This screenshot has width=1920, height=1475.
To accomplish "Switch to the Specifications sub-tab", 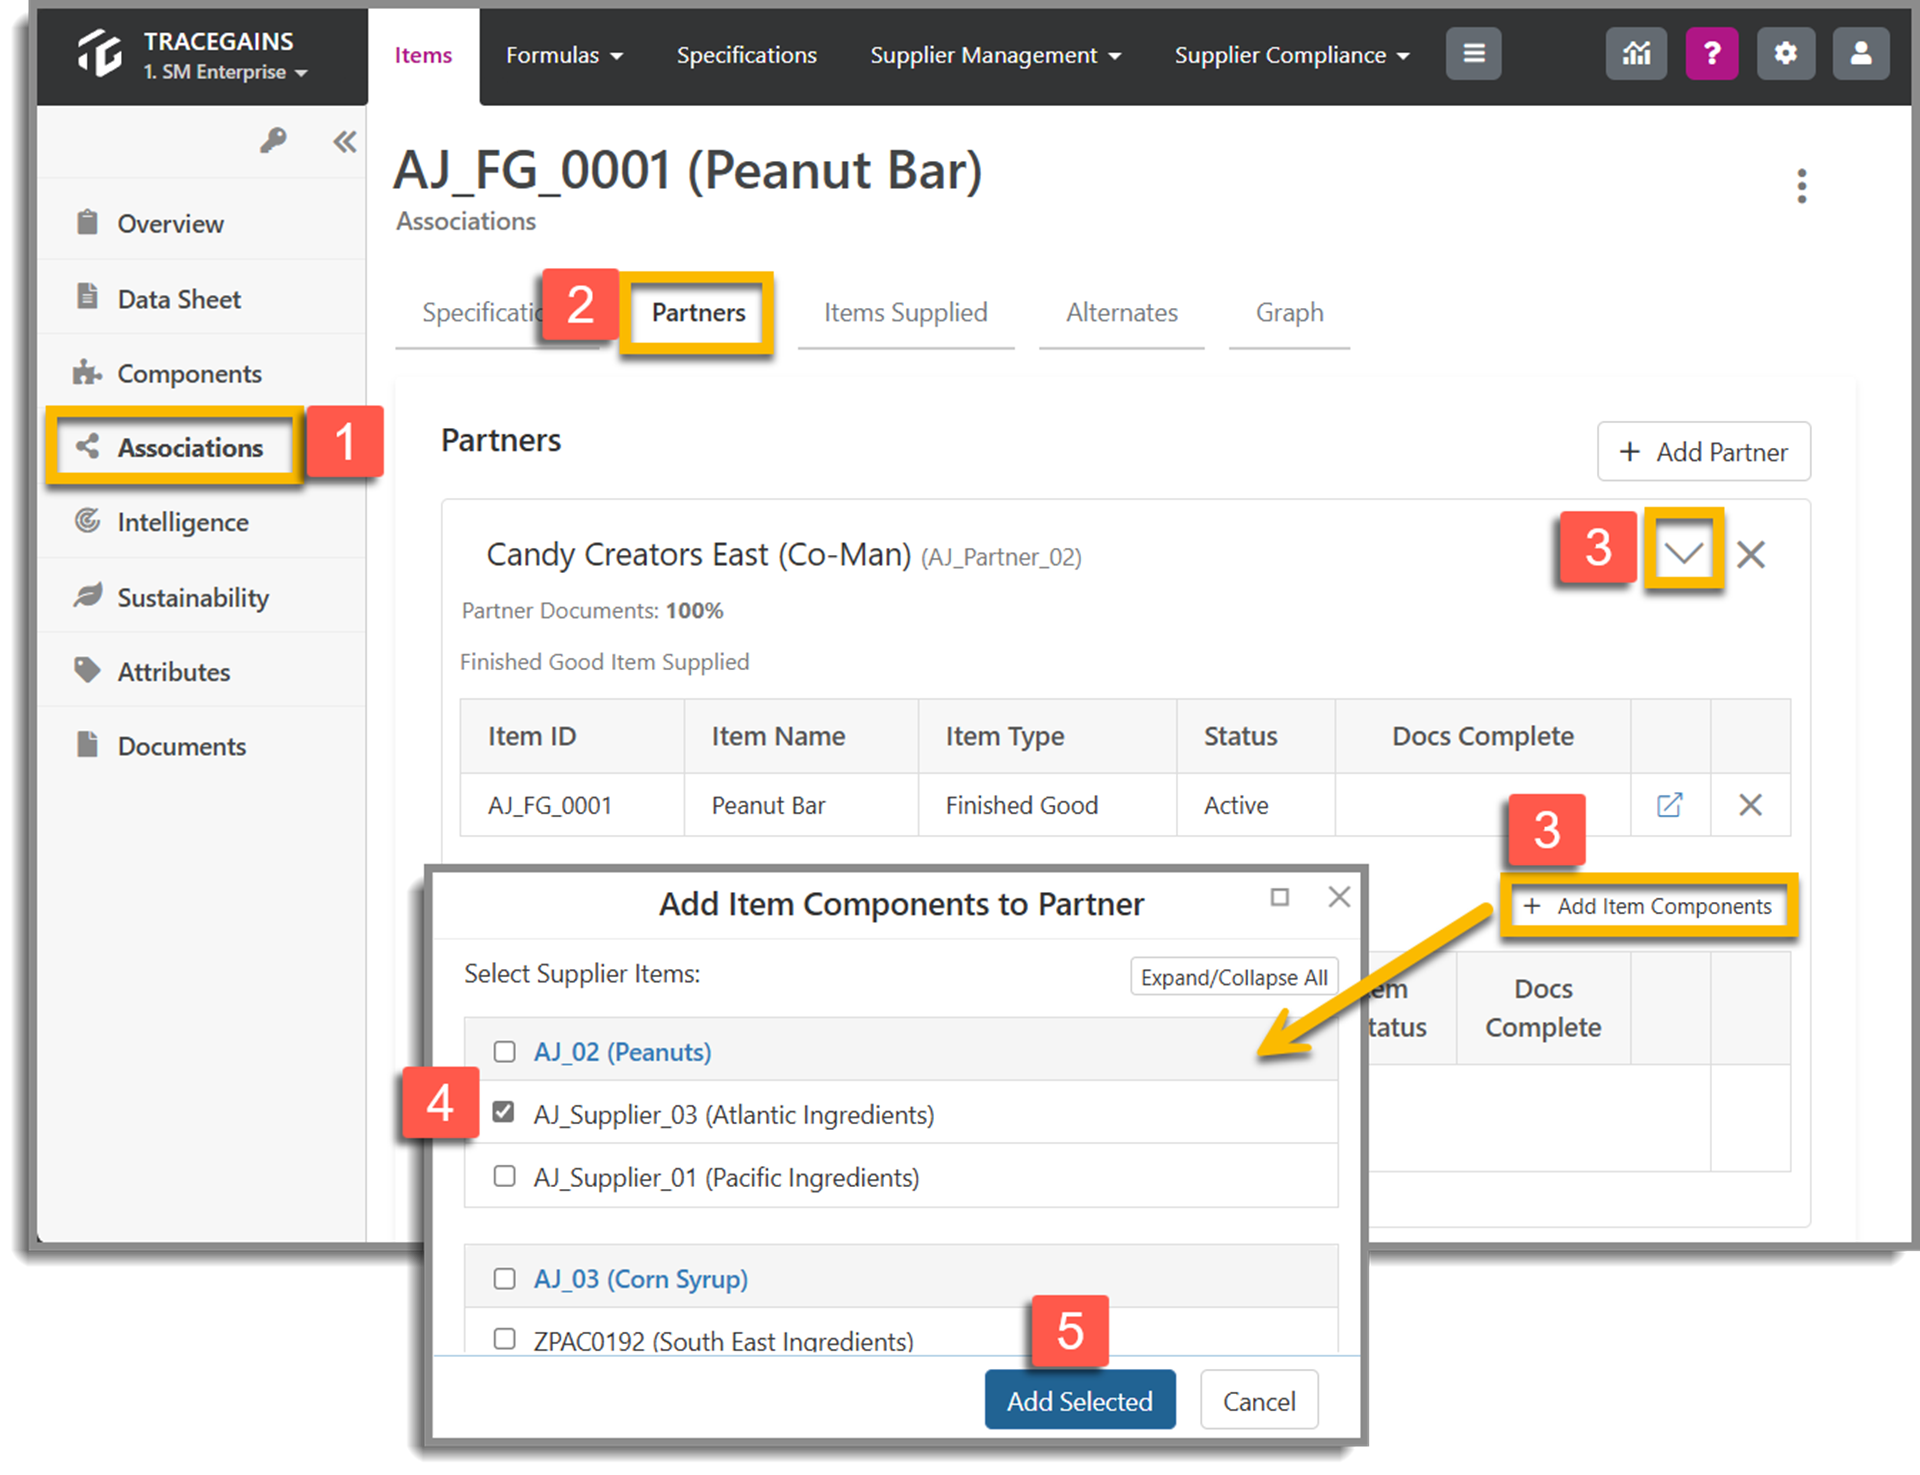I will pos(481,313).
